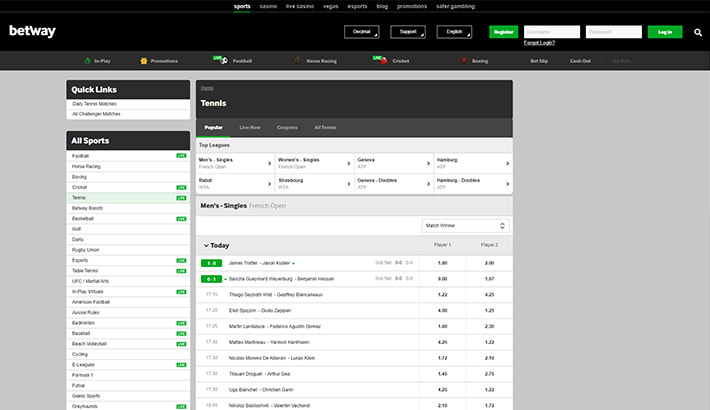Open the Bet Slip
This screenshot has height=410, width=710.
coord(539,61)
